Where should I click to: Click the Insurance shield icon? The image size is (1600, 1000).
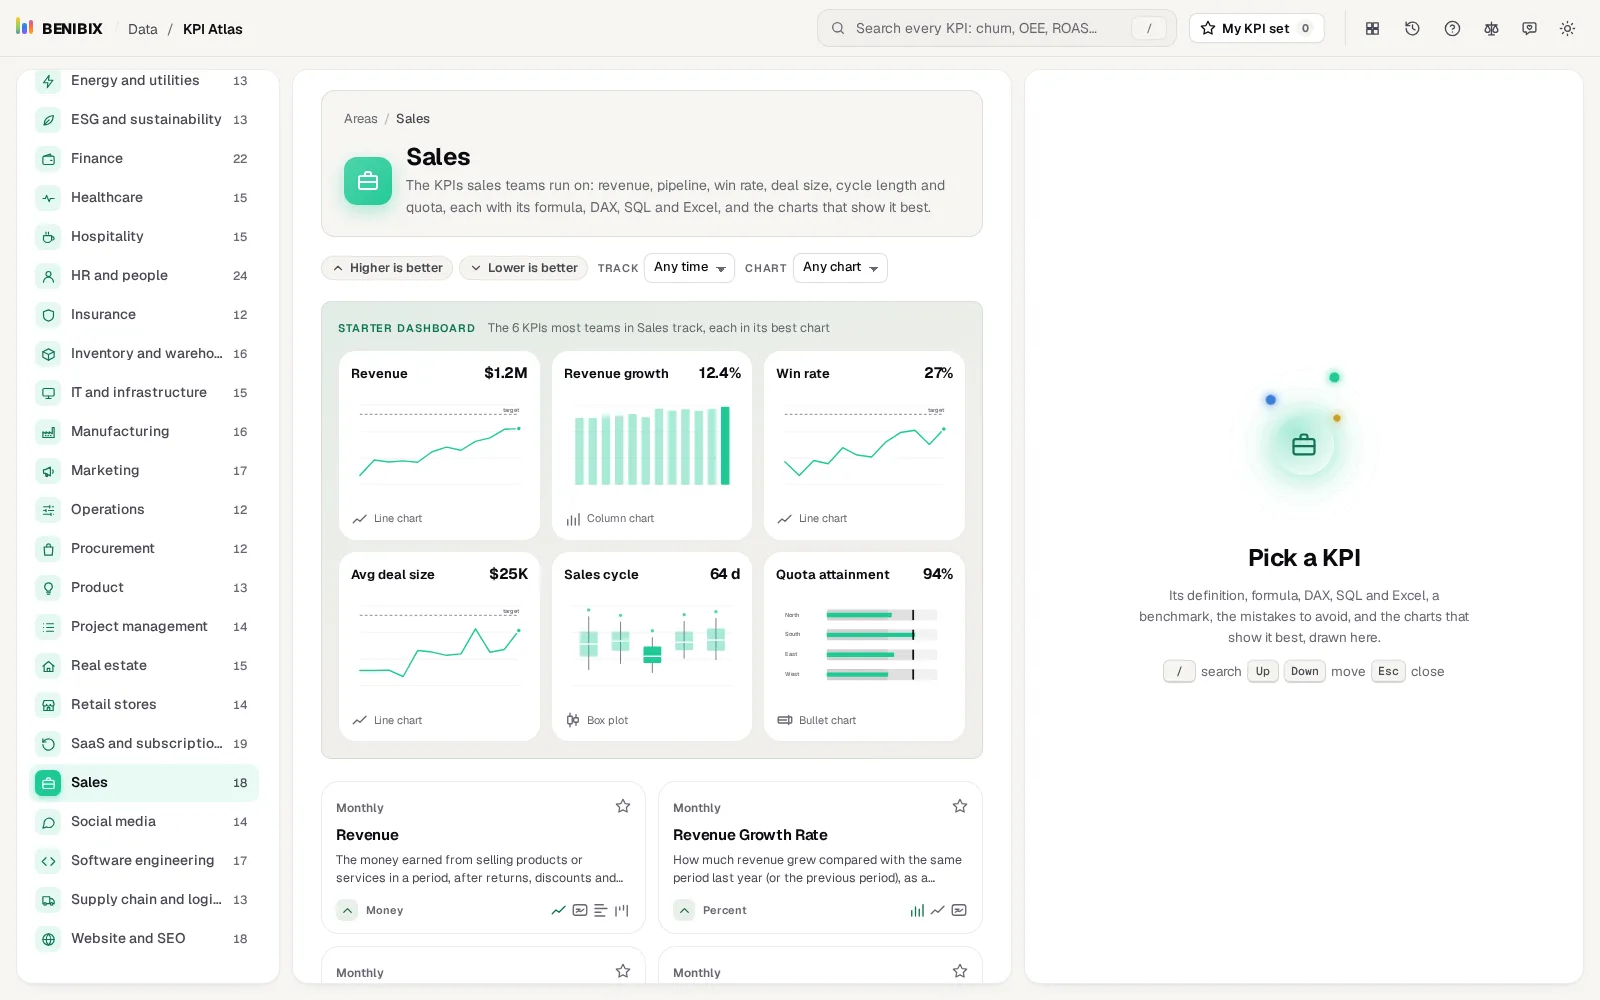click(x=48, y=315)
